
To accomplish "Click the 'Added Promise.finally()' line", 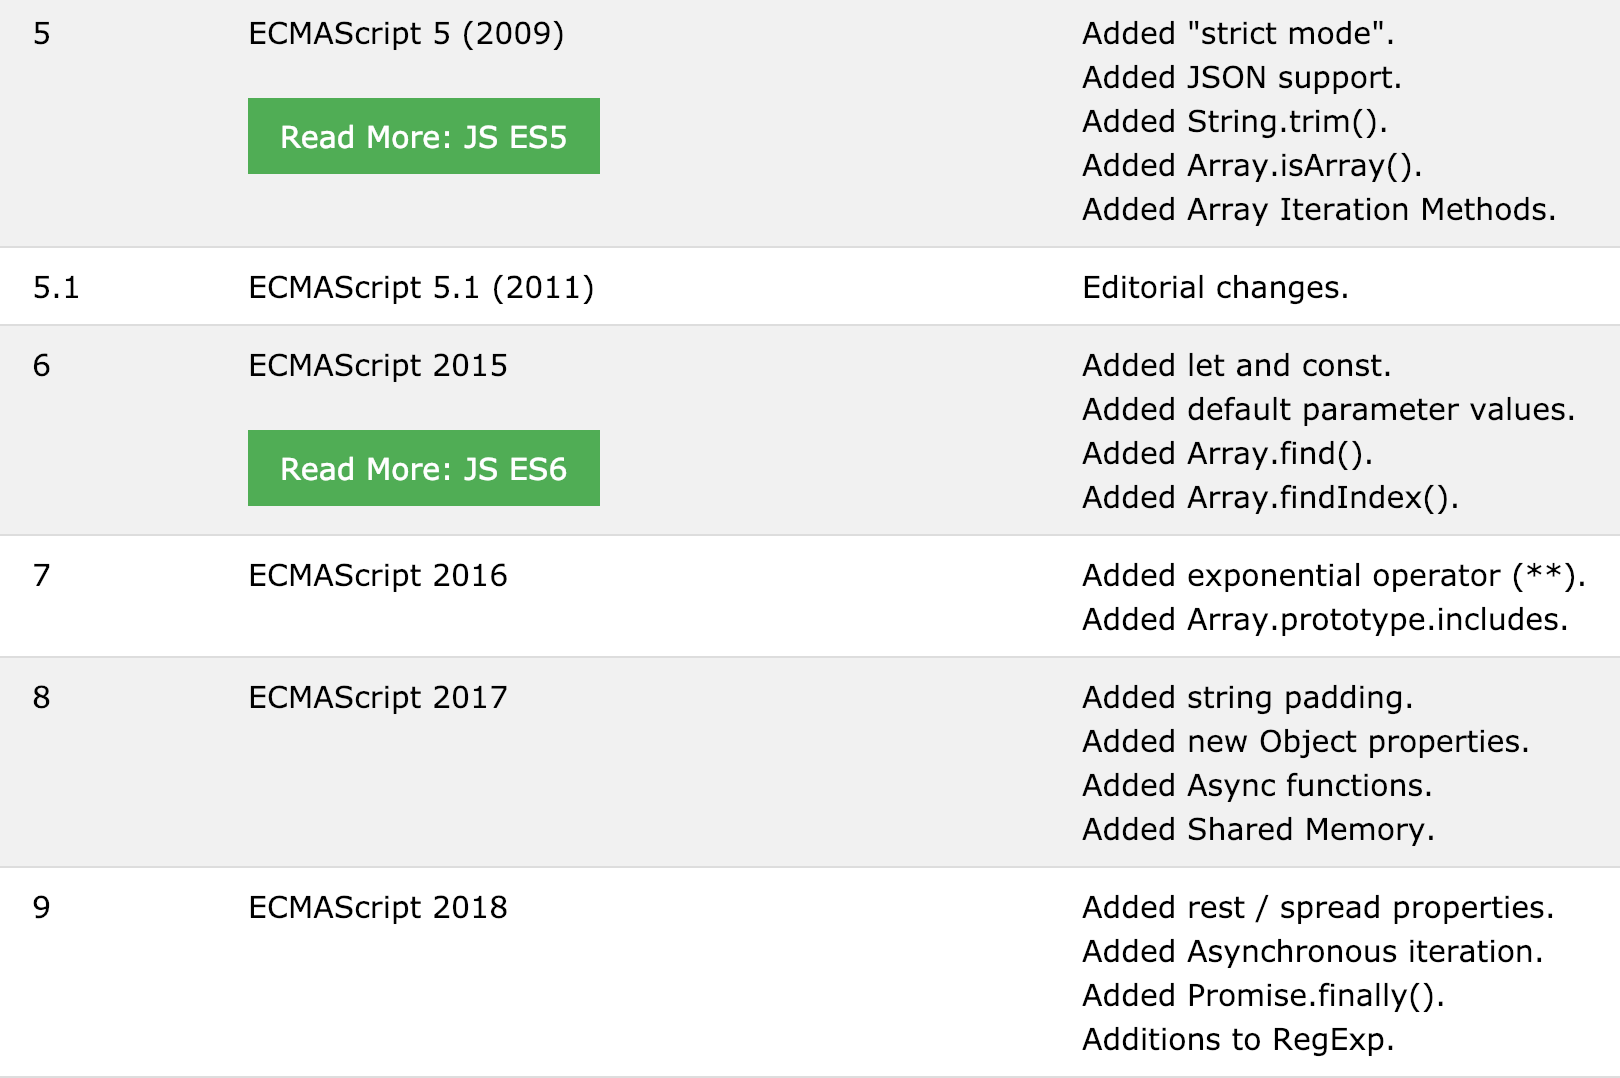I will point(1263,996).
